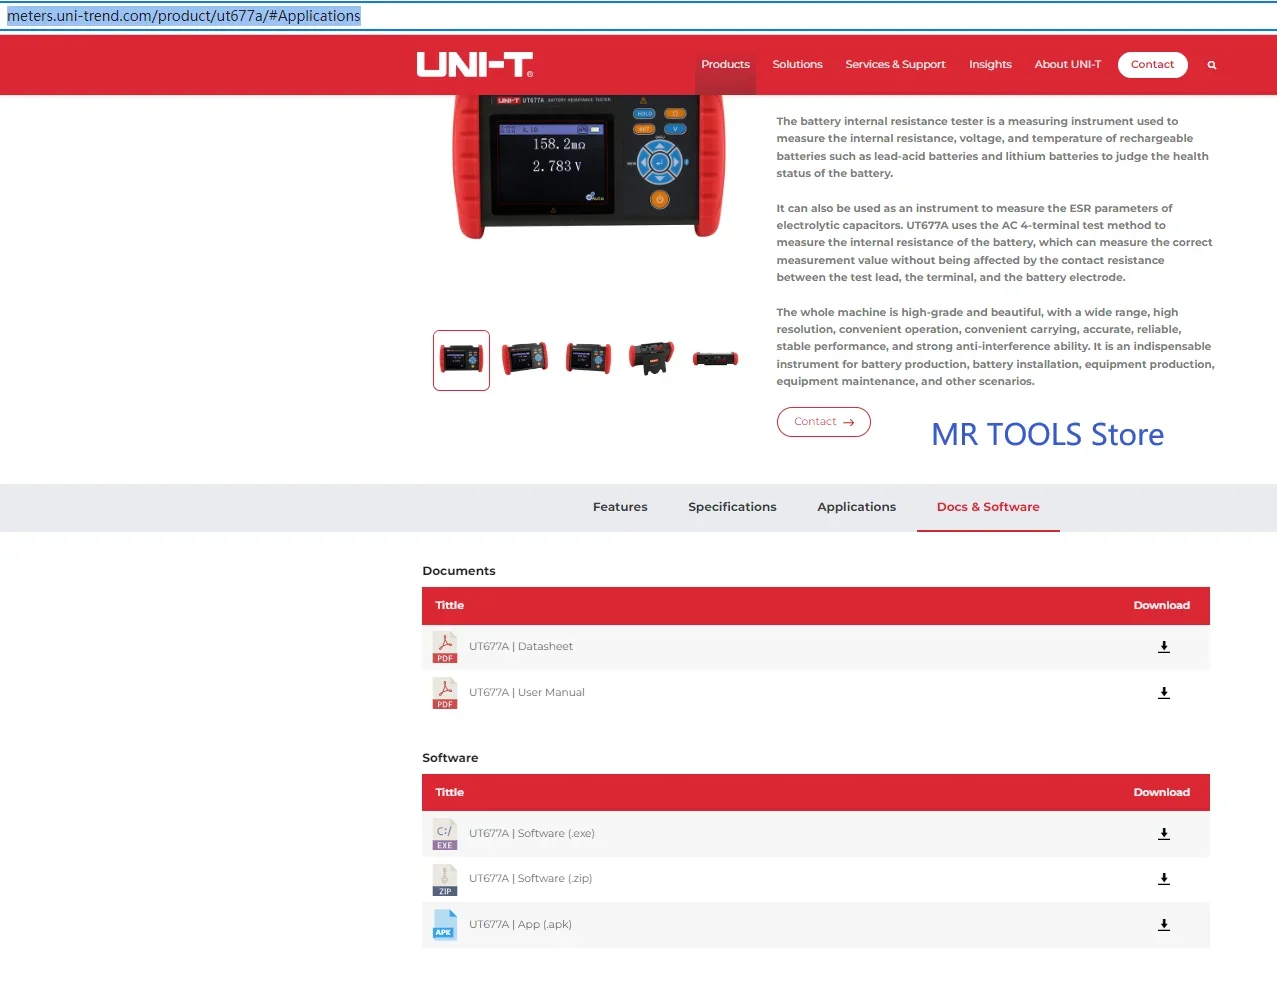Screen dimensions: 1277x984
Task: Download UT677A App (.apk) via arrow icon
Action: [x=1163, y=925]
